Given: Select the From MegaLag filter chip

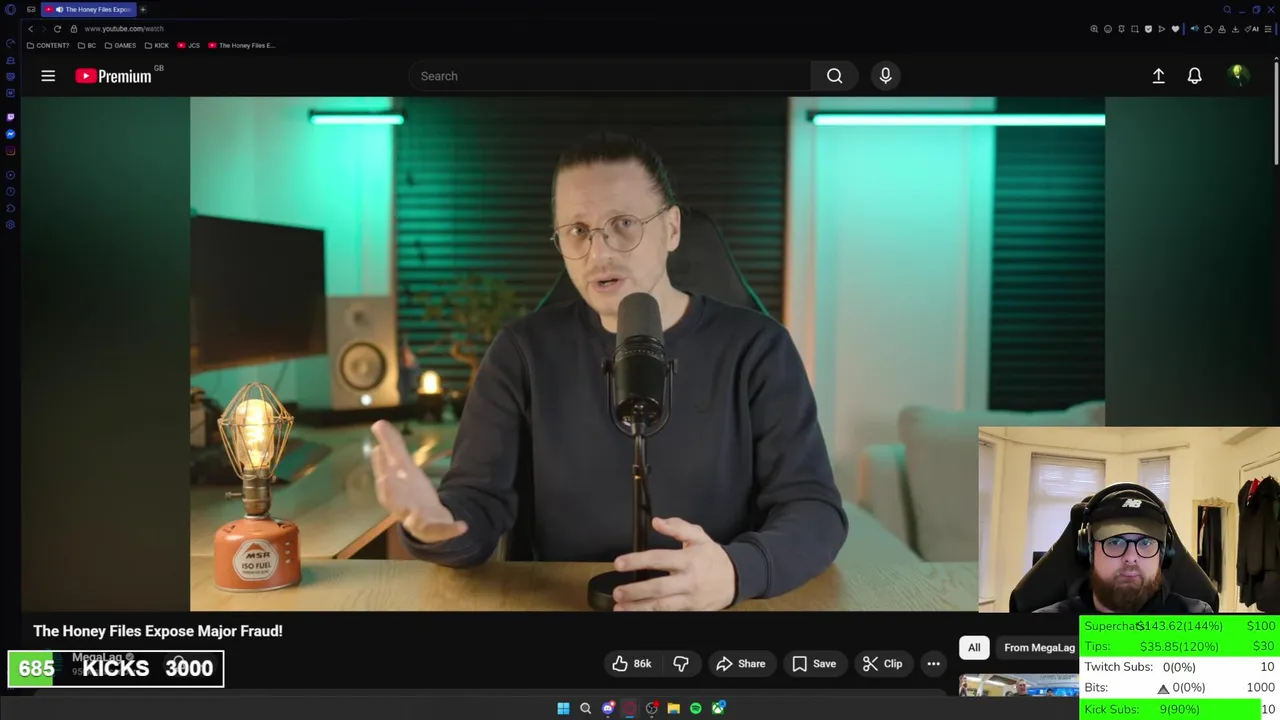Looking at the screenshot, I should coord(1038,648).
